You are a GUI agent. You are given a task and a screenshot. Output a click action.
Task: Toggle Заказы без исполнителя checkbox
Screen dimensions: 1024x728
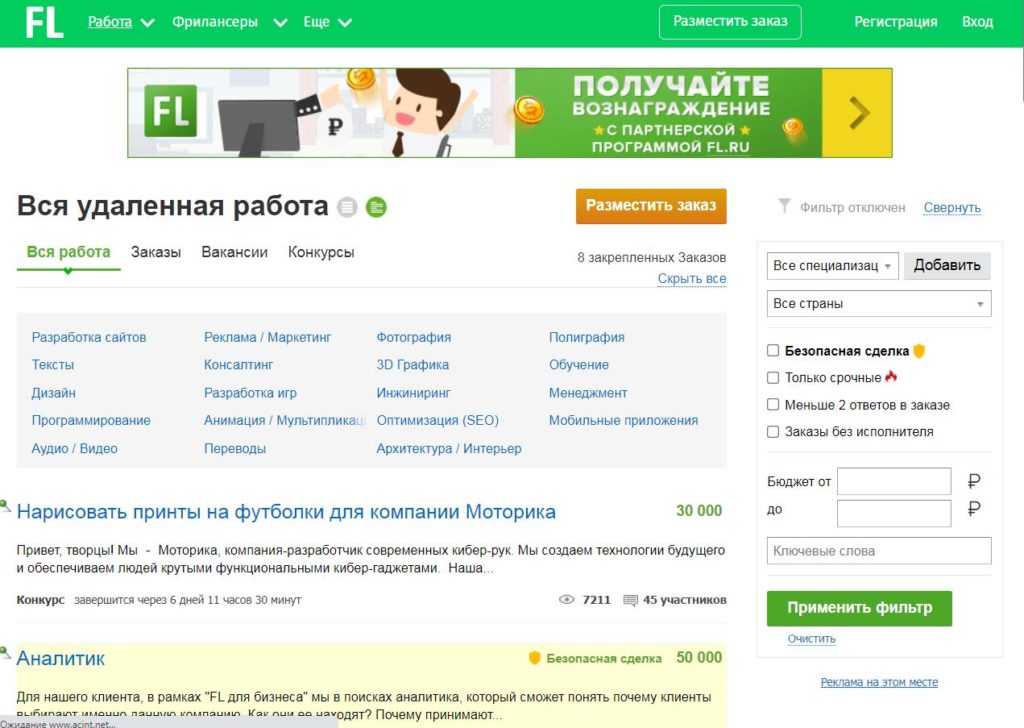pos(773,432)
